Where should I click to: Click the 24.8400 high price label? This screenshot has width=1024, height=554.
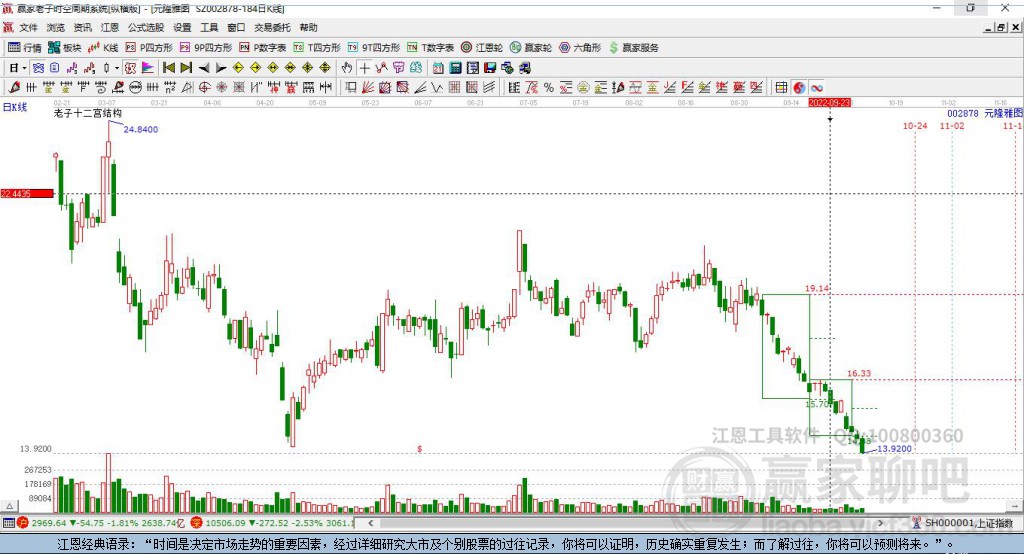[140, 129]
